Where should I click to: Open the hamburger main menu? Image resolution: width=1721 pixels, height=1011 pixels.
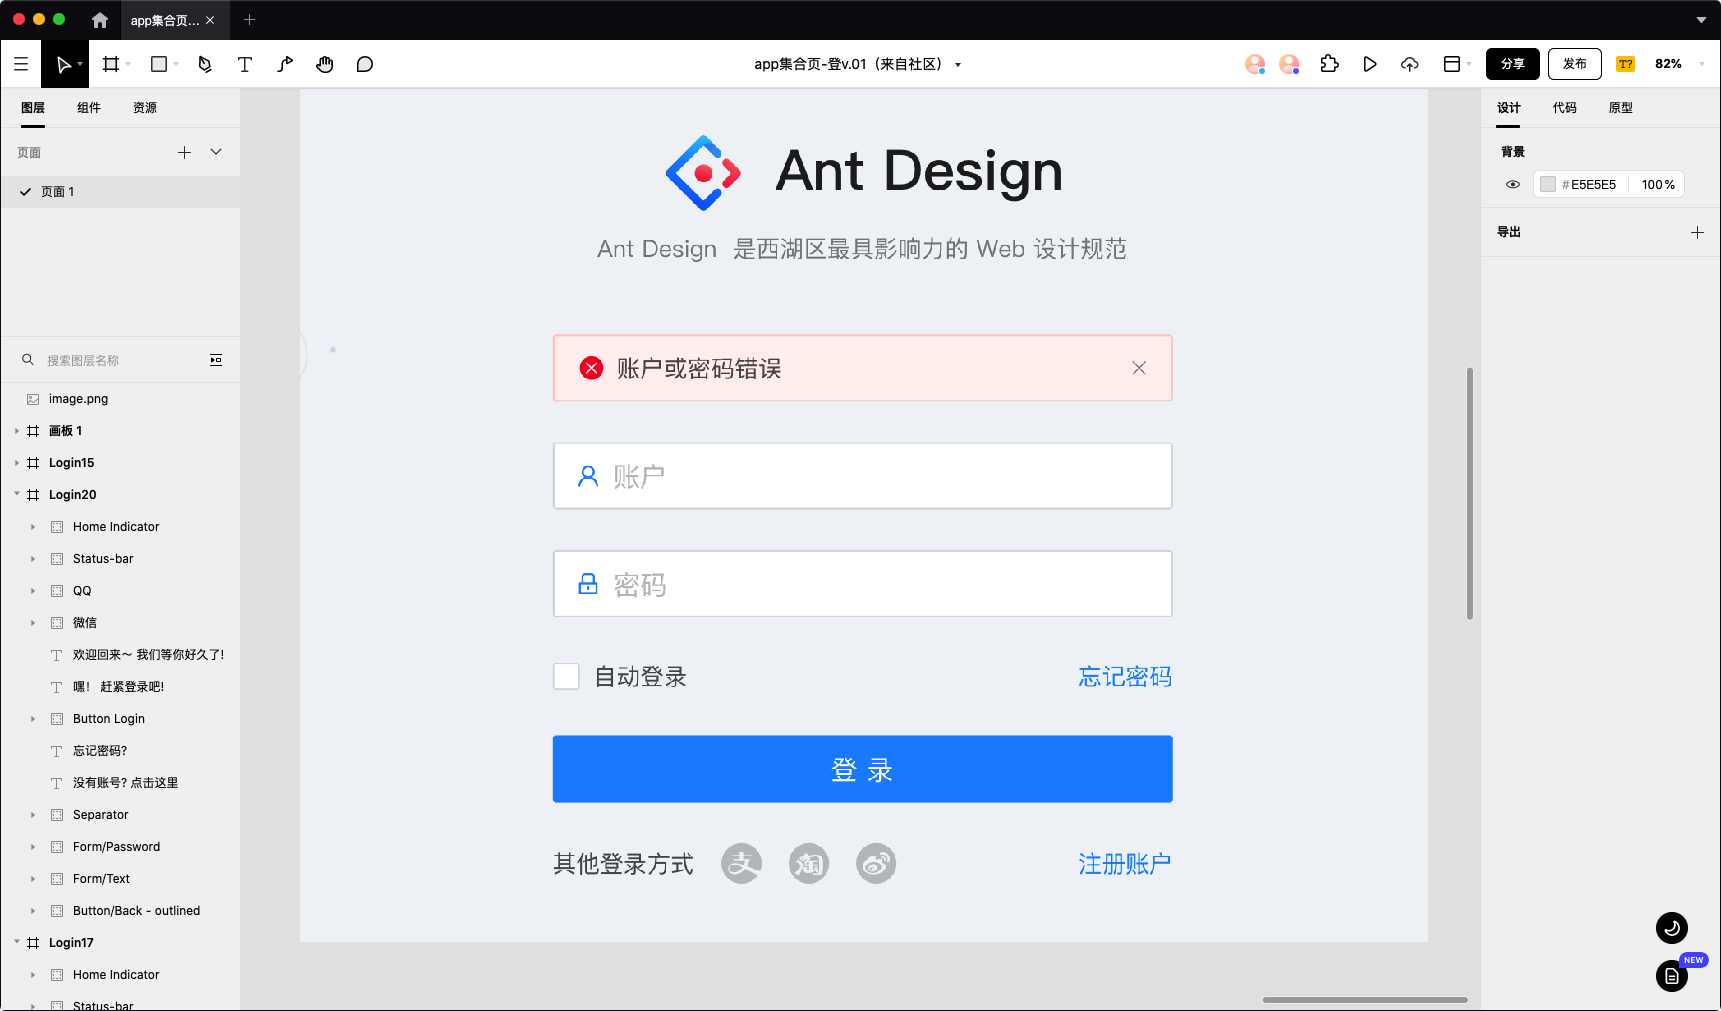coord(21,64)
